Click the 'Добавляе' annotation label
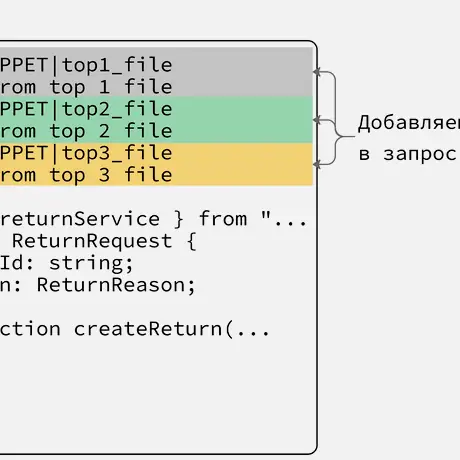The height and width of the screenshot is (460, 460). pyautogui.click(x=409, y=123)
